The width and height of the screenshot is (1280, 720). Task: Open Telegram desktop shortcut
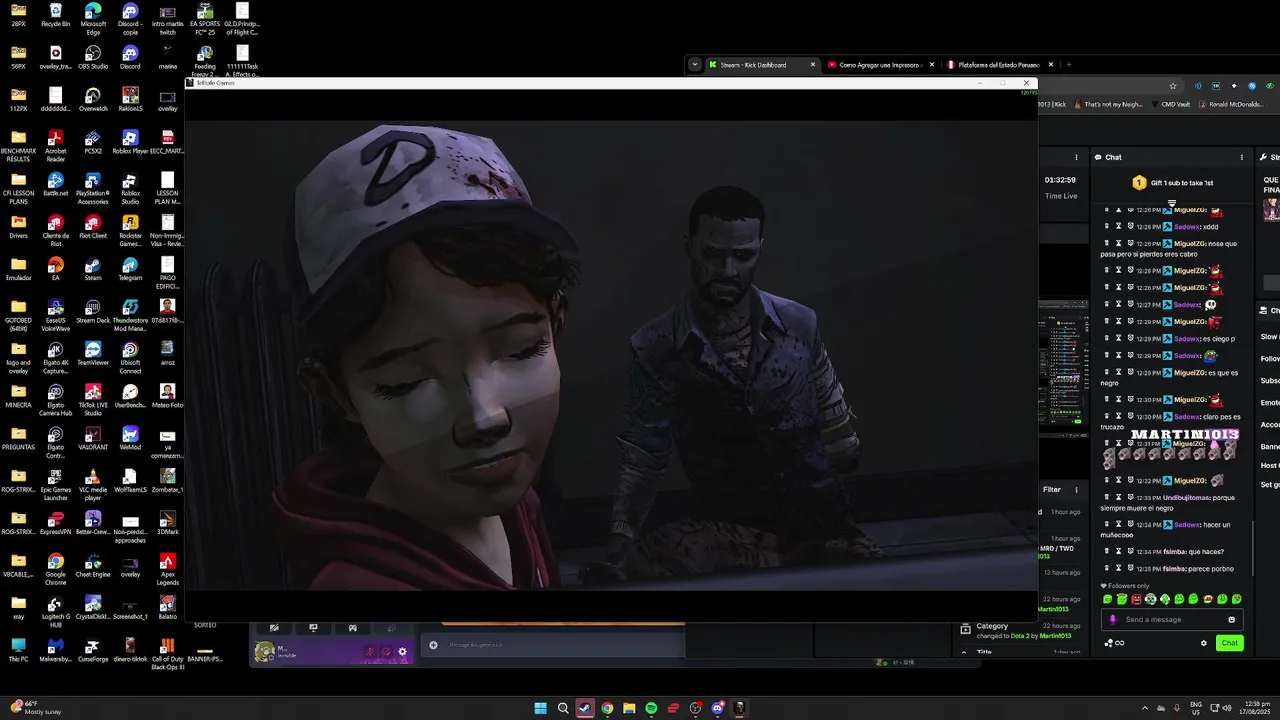[130, 268]
